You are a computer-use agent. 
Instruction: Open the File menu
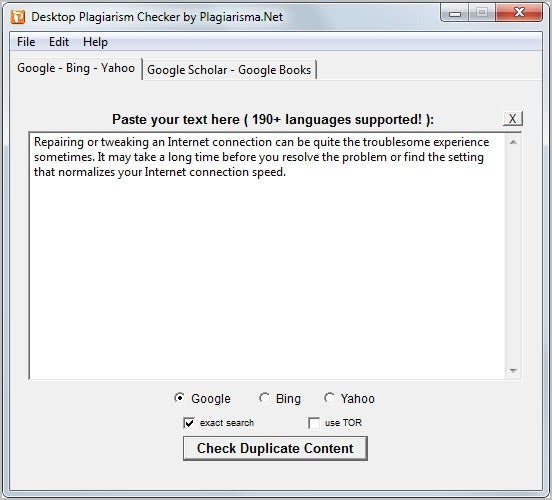26,42
